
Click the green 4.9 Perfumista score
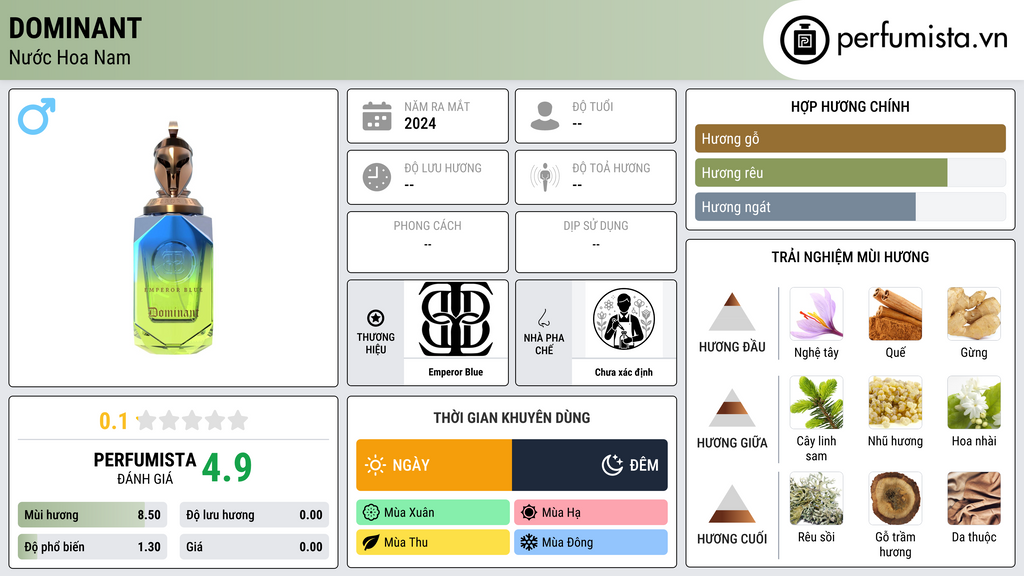[x=227, y=468]
